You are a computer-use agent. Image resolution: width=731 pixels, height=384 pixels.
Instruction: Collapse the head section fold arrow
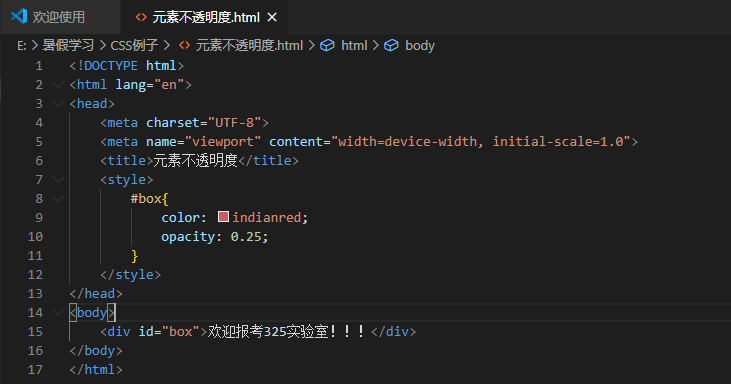pyautogui.click(x=58, y=103)
